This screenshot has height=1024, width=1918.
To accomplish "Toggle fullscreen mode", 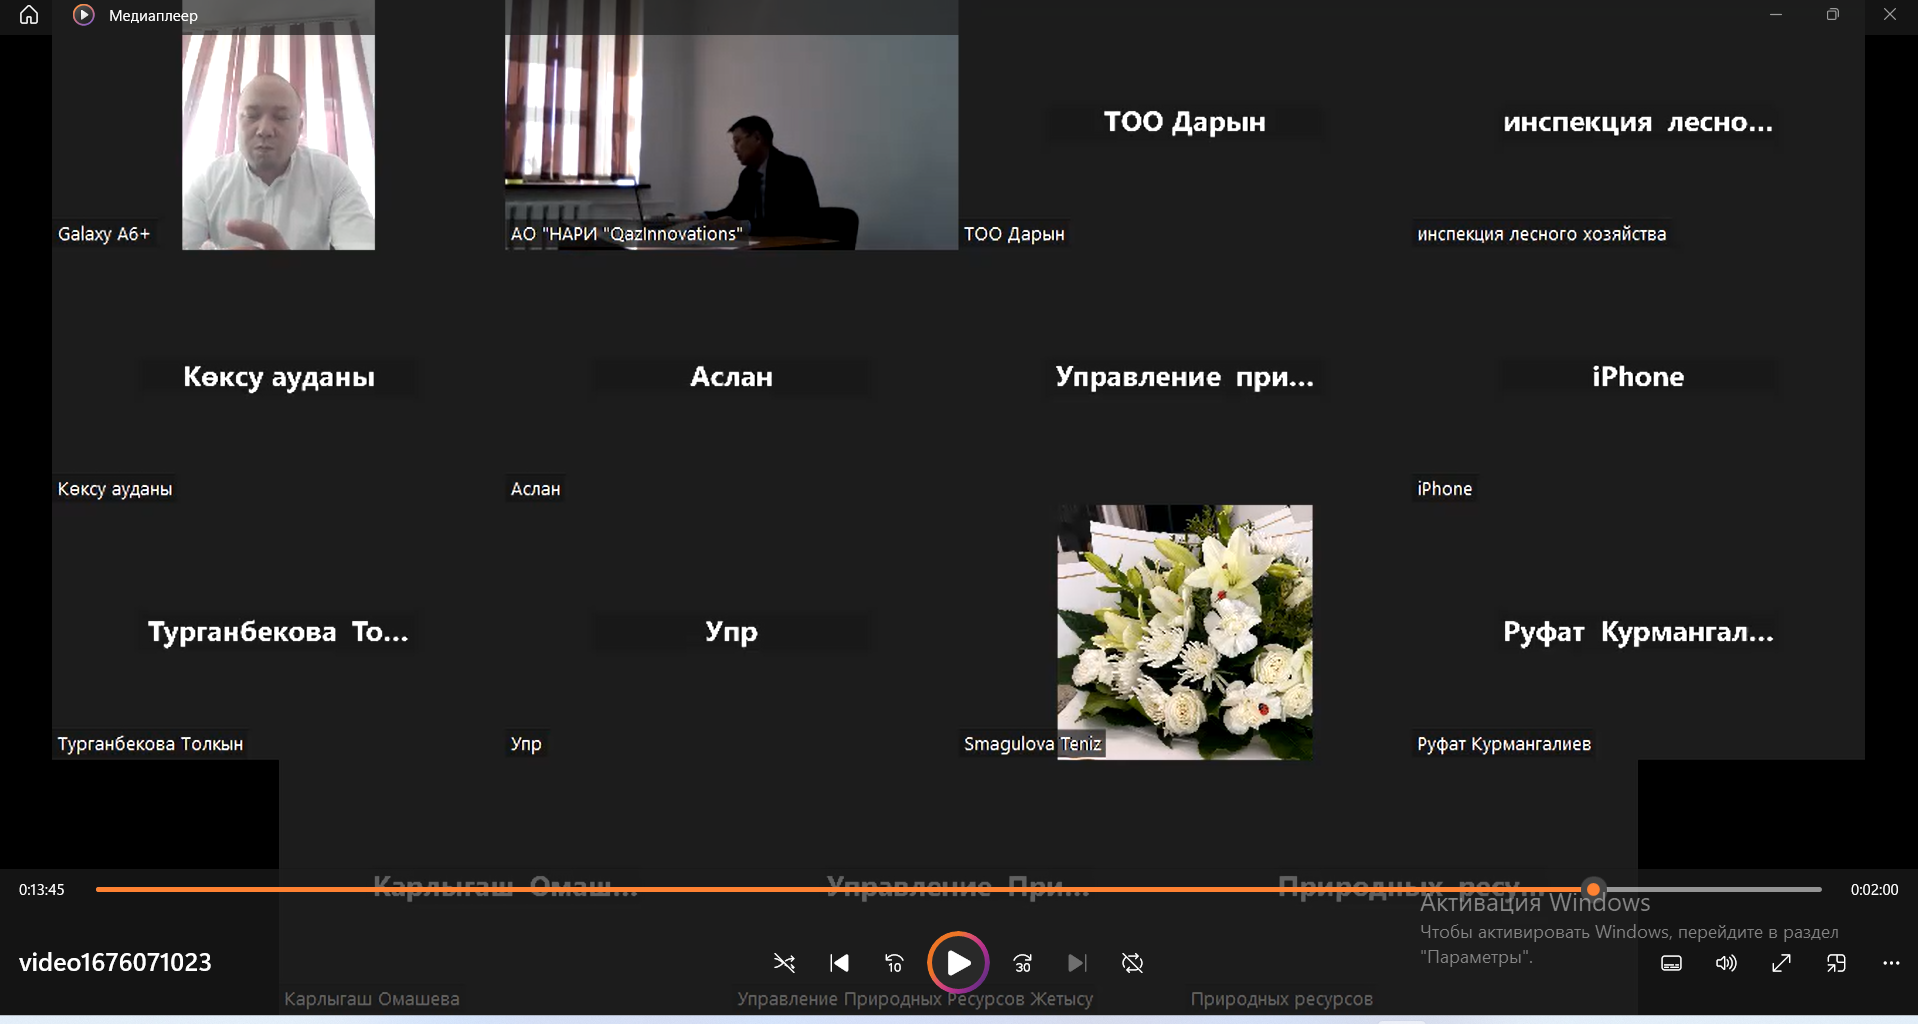I will [1781, 963].
